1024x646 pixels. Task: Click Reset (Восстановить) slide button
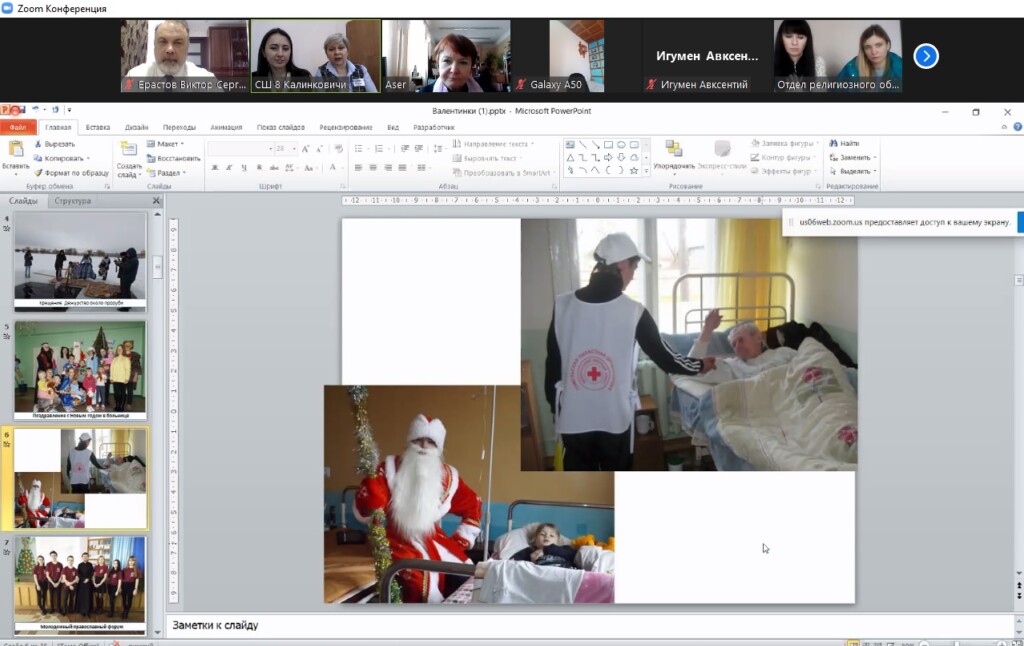[x=173, y=158]
